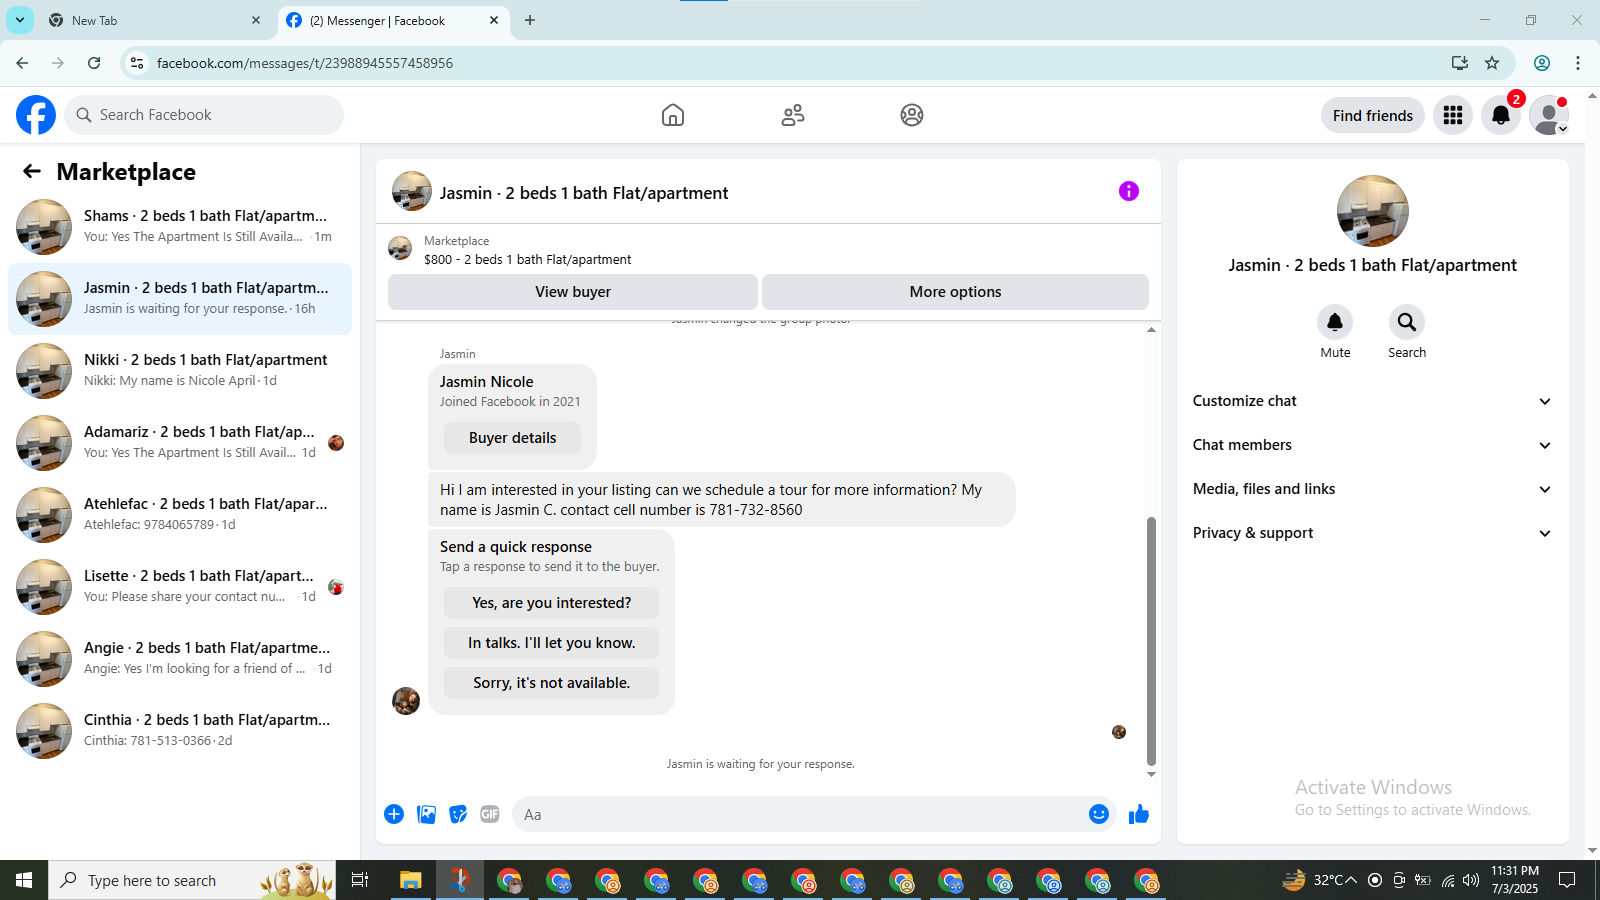Open the emoji picker smiley icon

[1099, 814]
